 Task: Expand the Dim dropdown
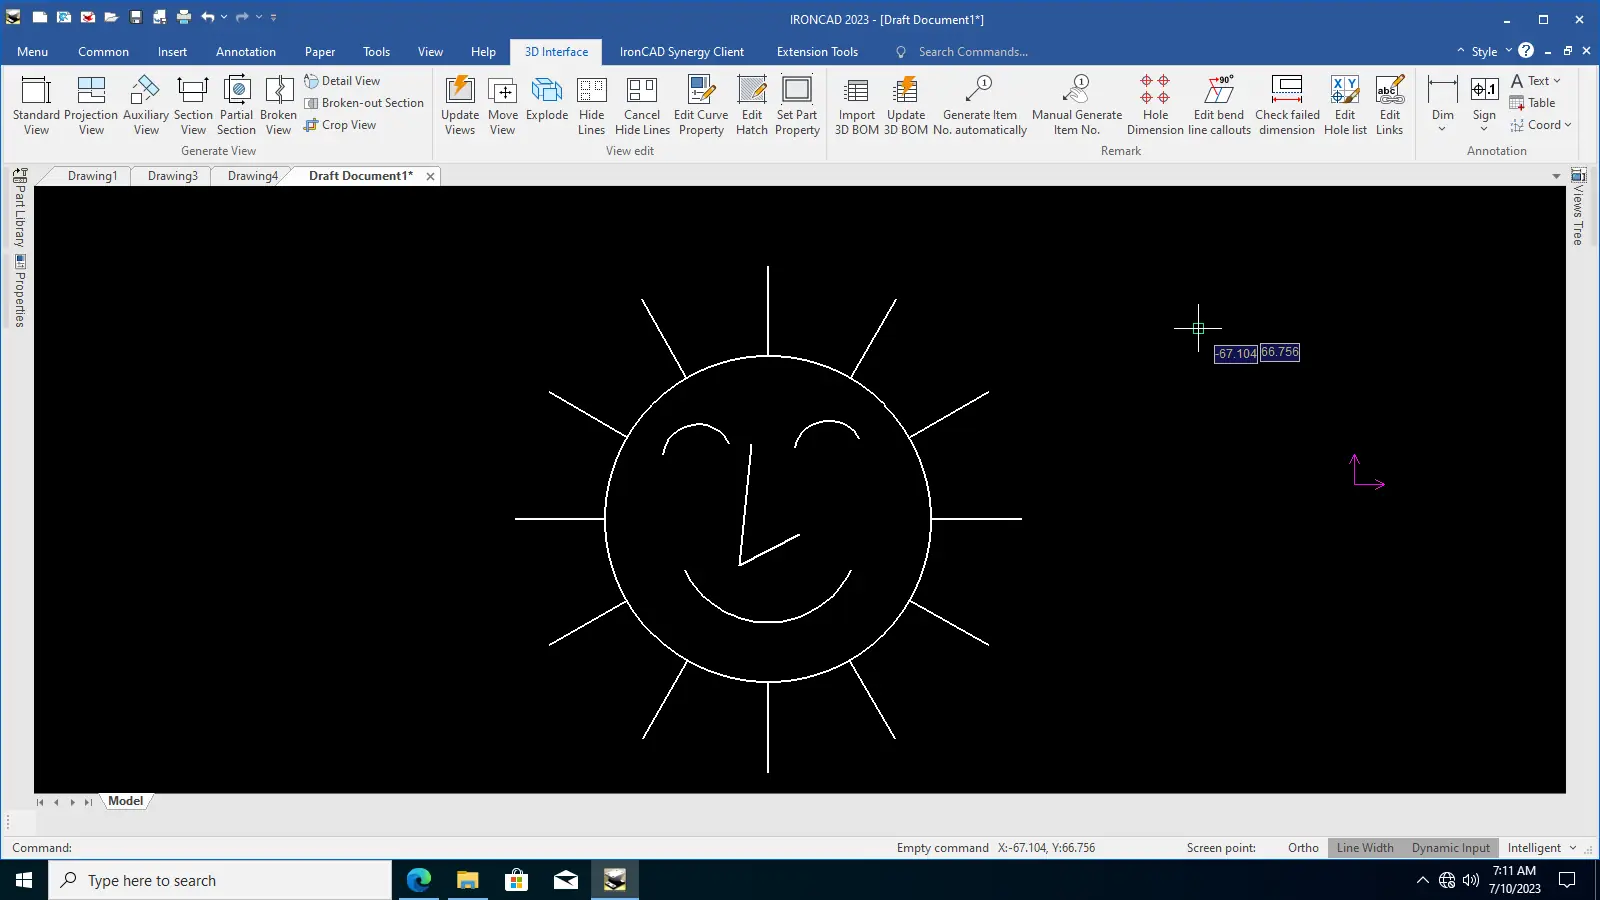[1442, 128]
